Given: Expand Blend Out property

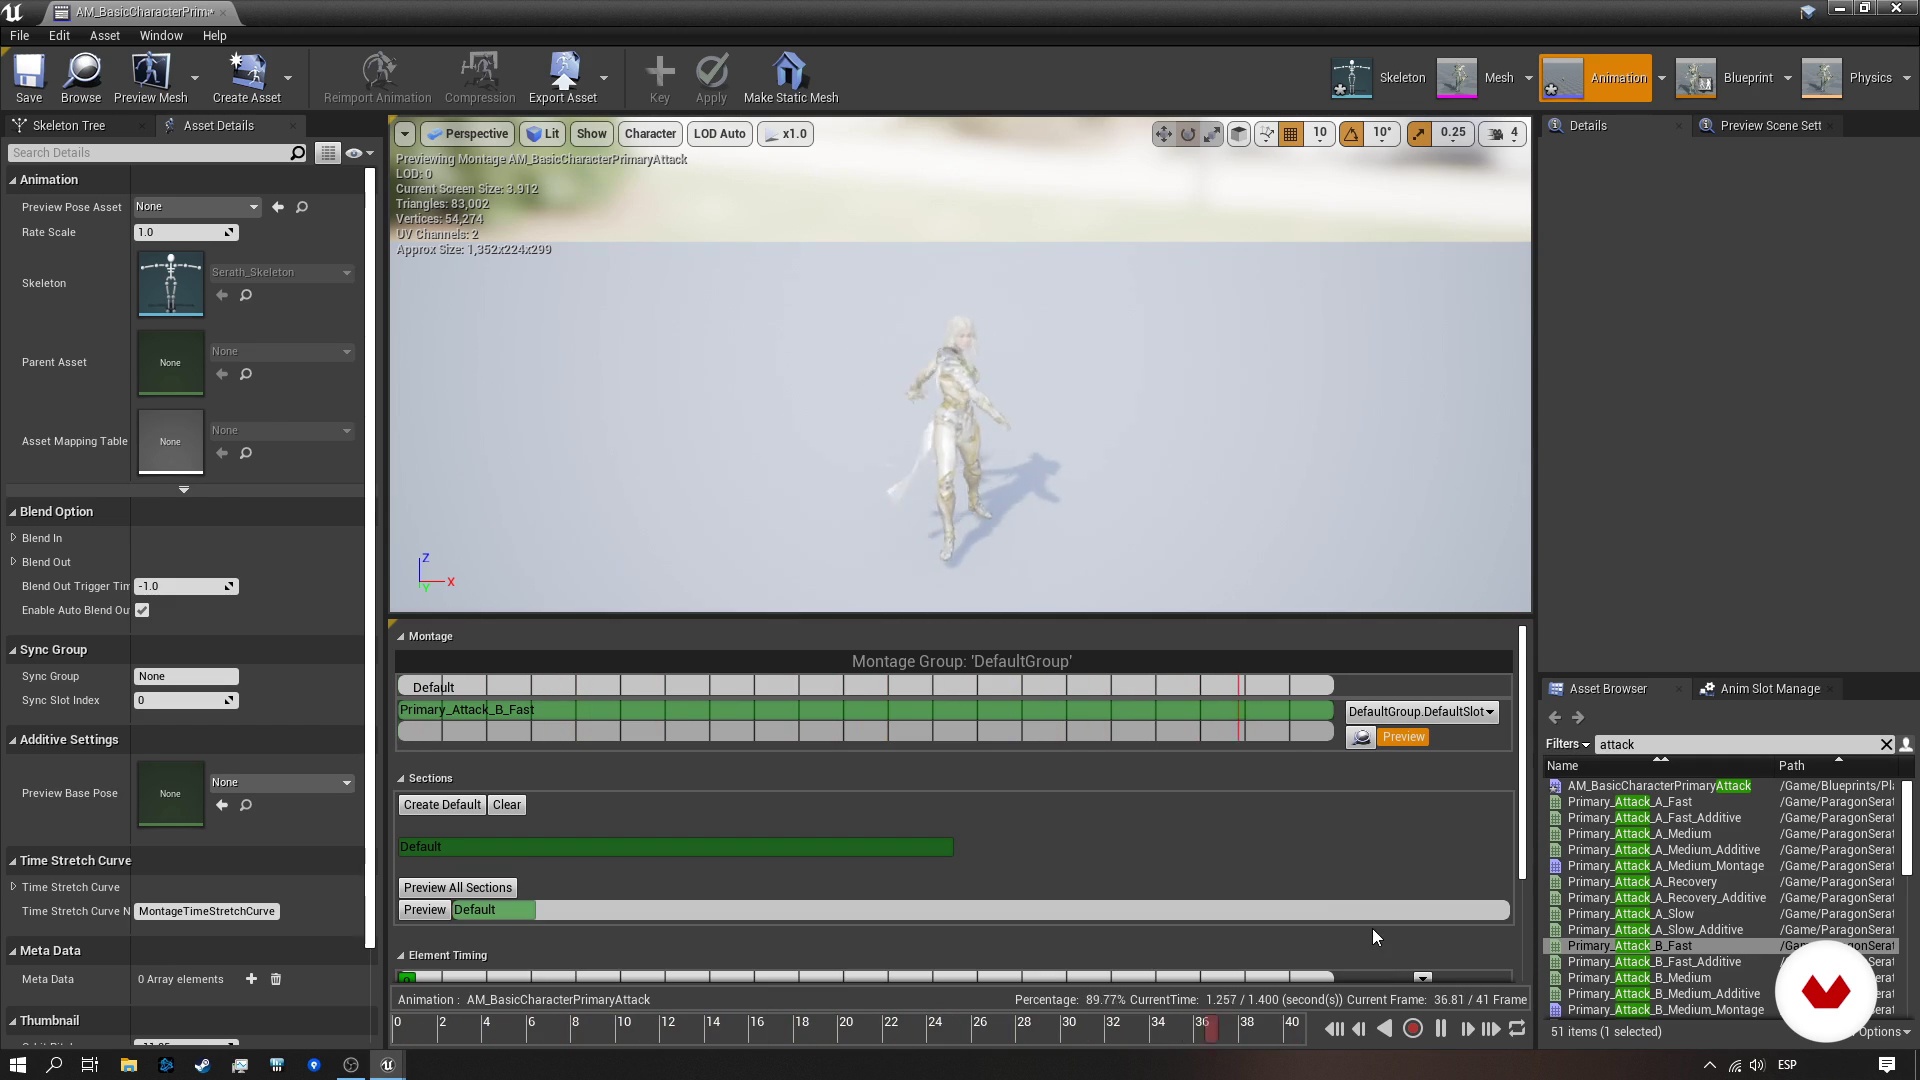Looking at the screenshot, I should click(x=14, y=562).
